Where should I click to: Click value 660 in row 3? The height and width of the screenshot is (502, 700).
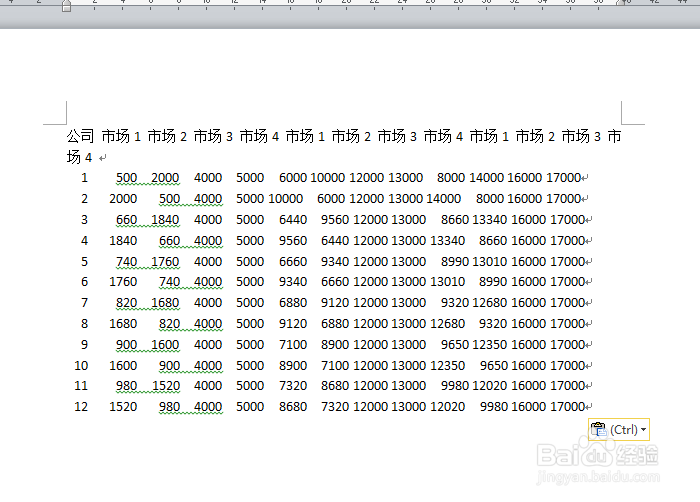click(x=126, y=220)
